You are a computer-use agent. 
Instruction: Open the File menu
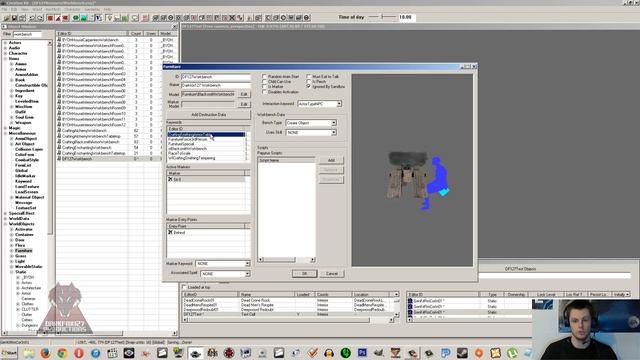pos(4,9)
